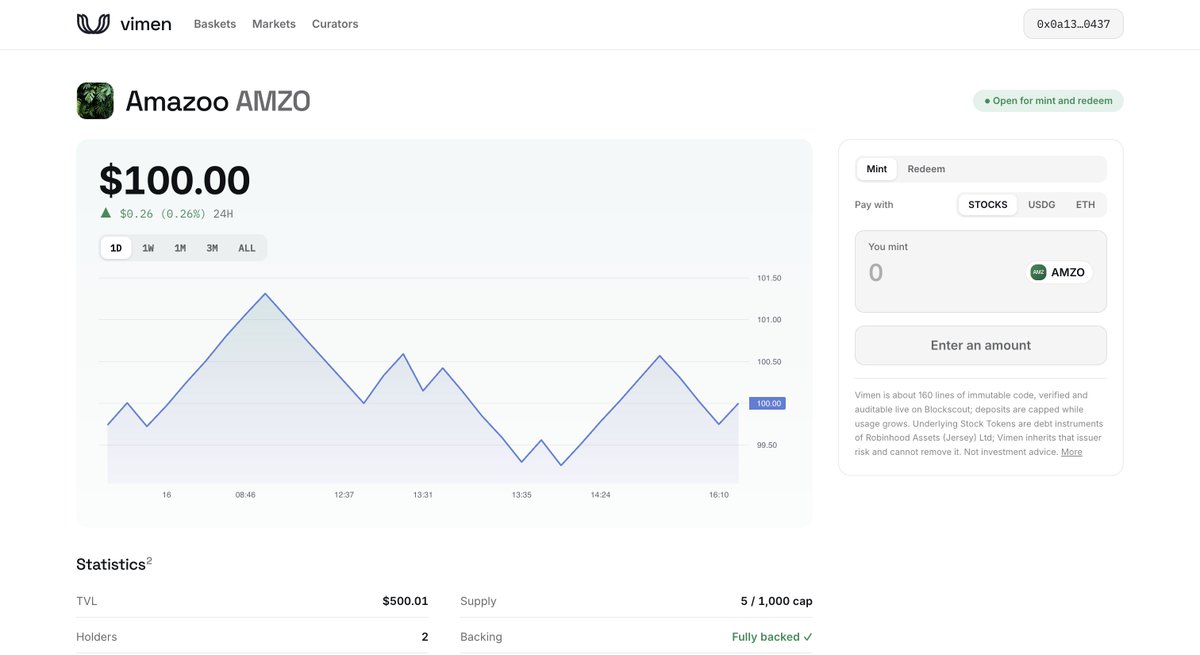
Task: Click the 101.50 axis label
Action: click(x=769, y=278)
